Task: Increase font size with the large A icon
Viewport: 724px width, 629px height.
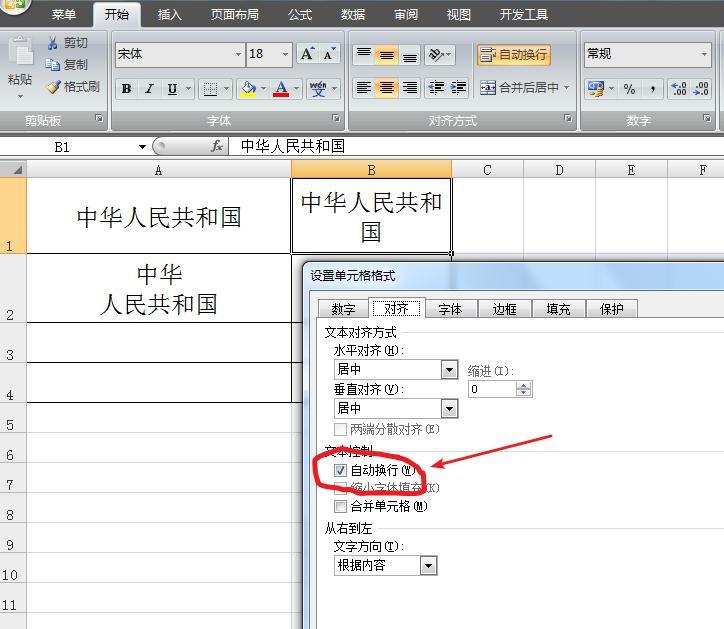Action: [308, 54]
